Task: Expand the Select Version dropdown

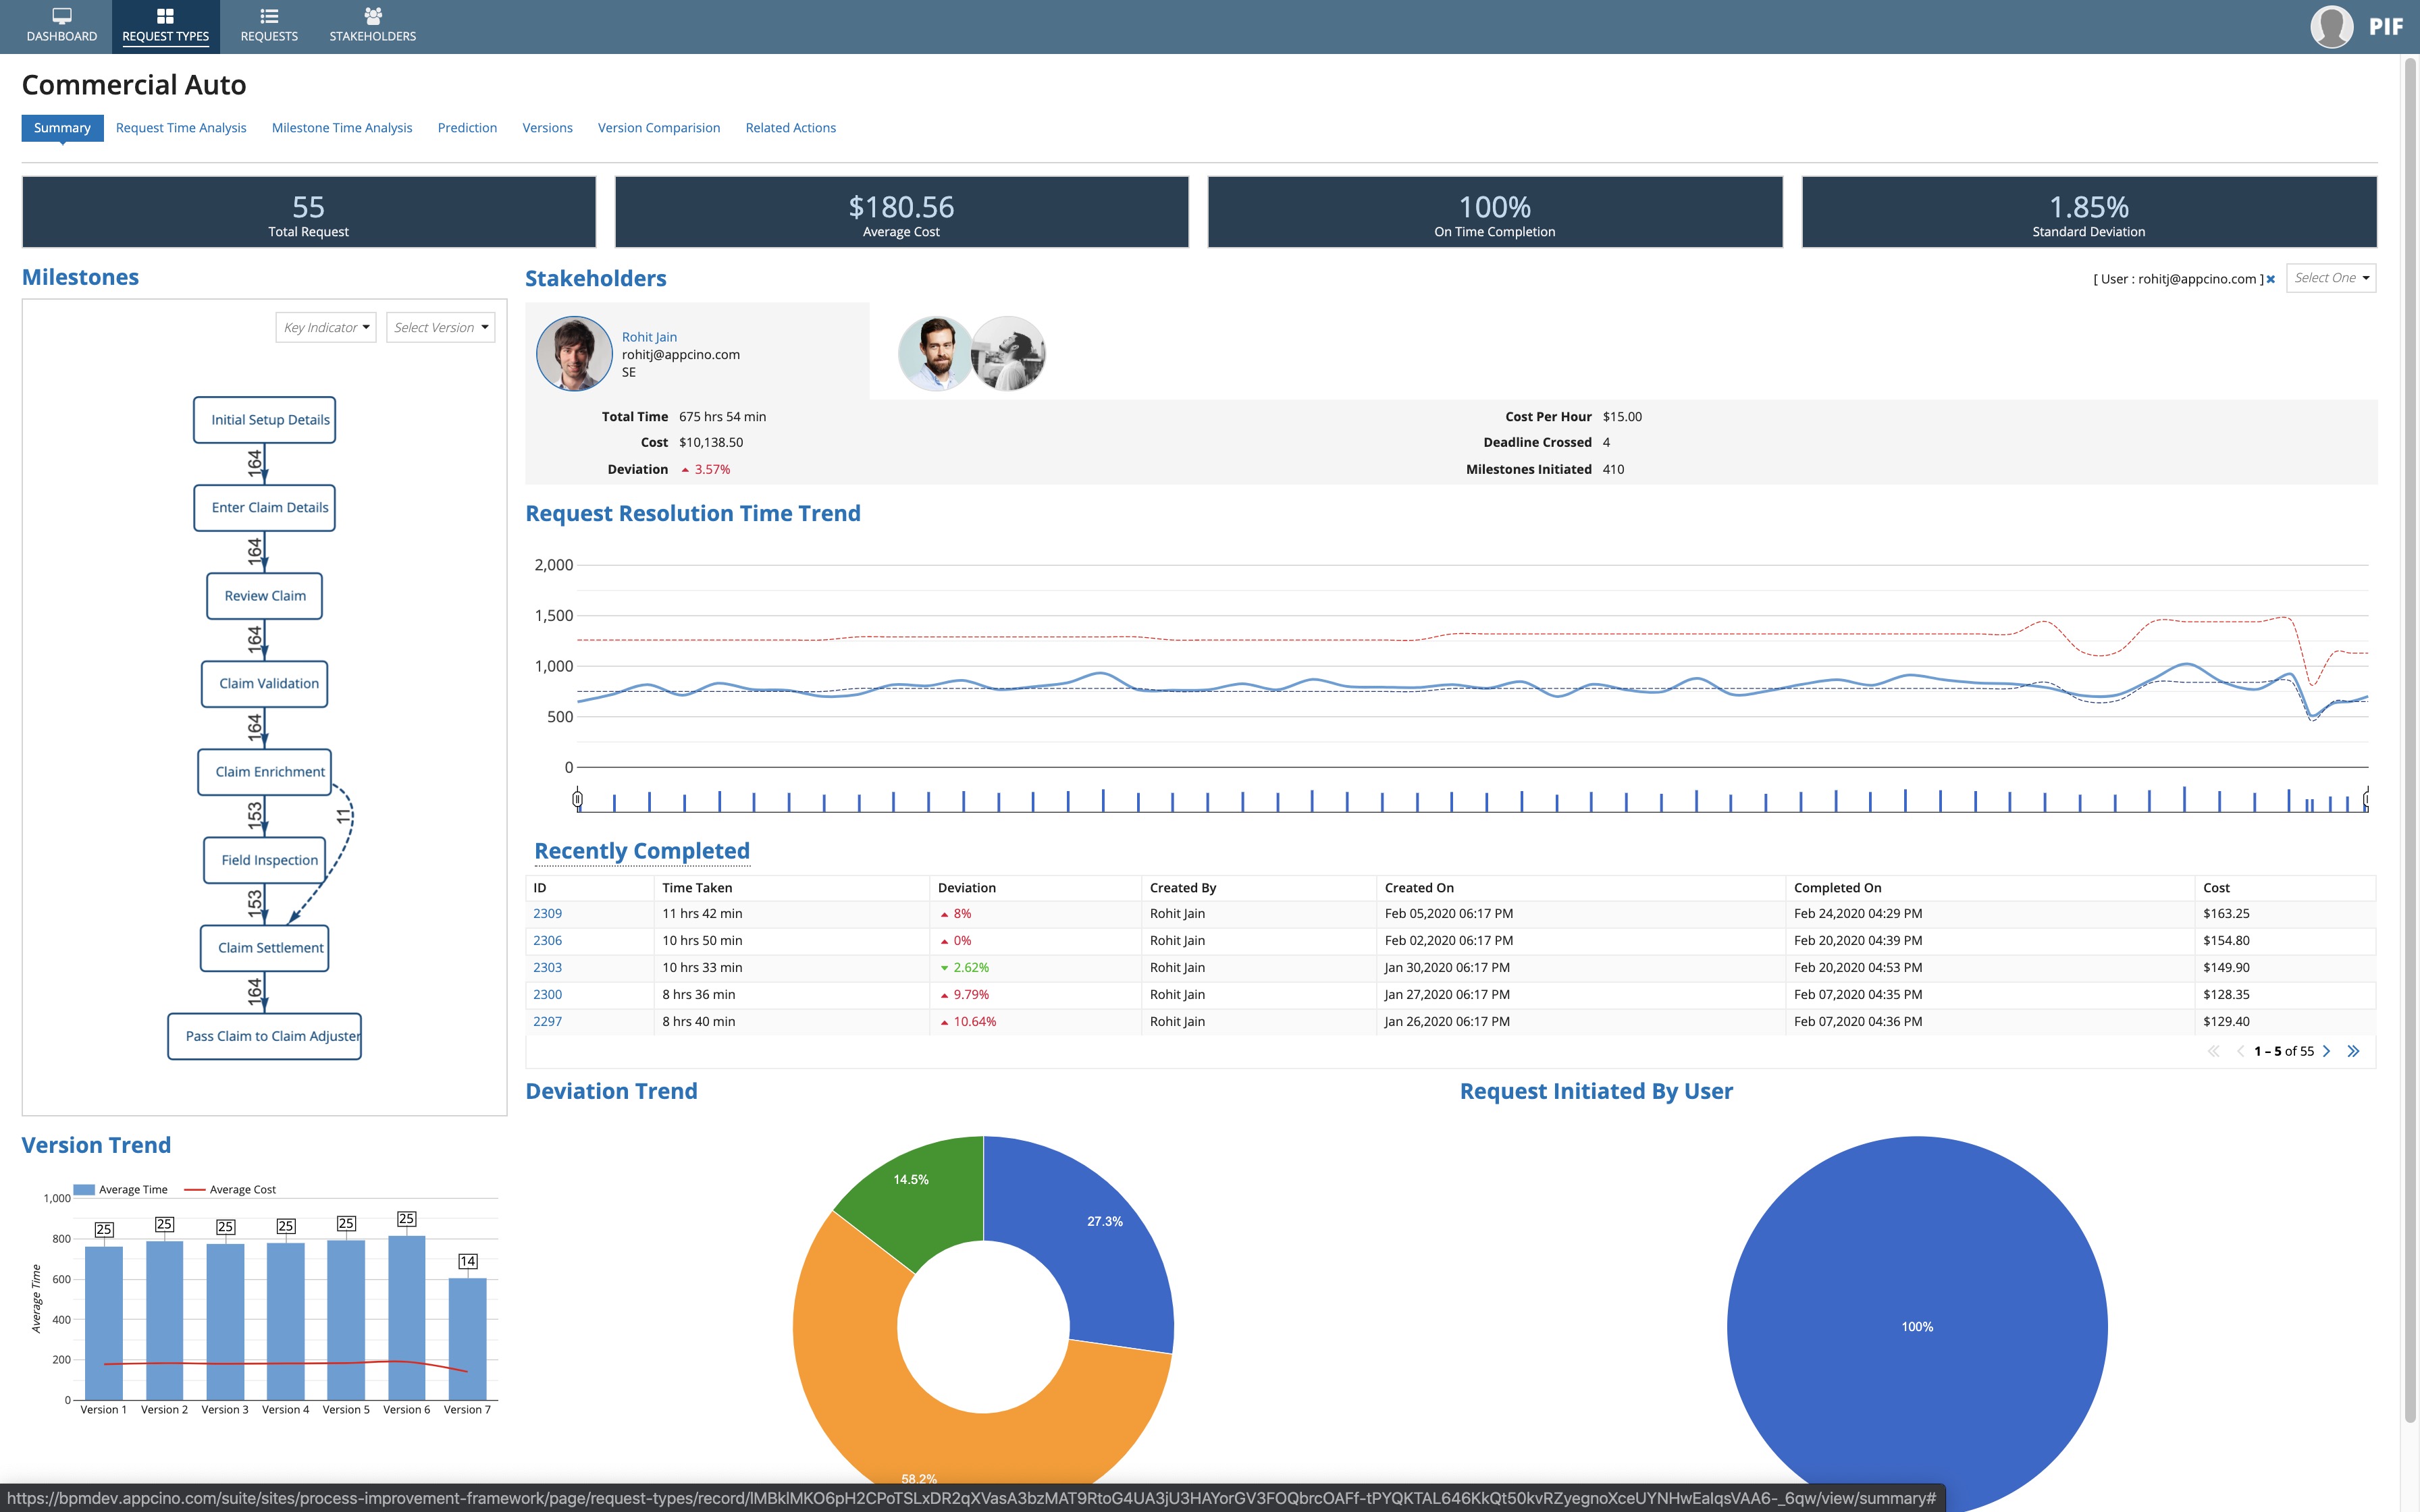Action: 440,327
